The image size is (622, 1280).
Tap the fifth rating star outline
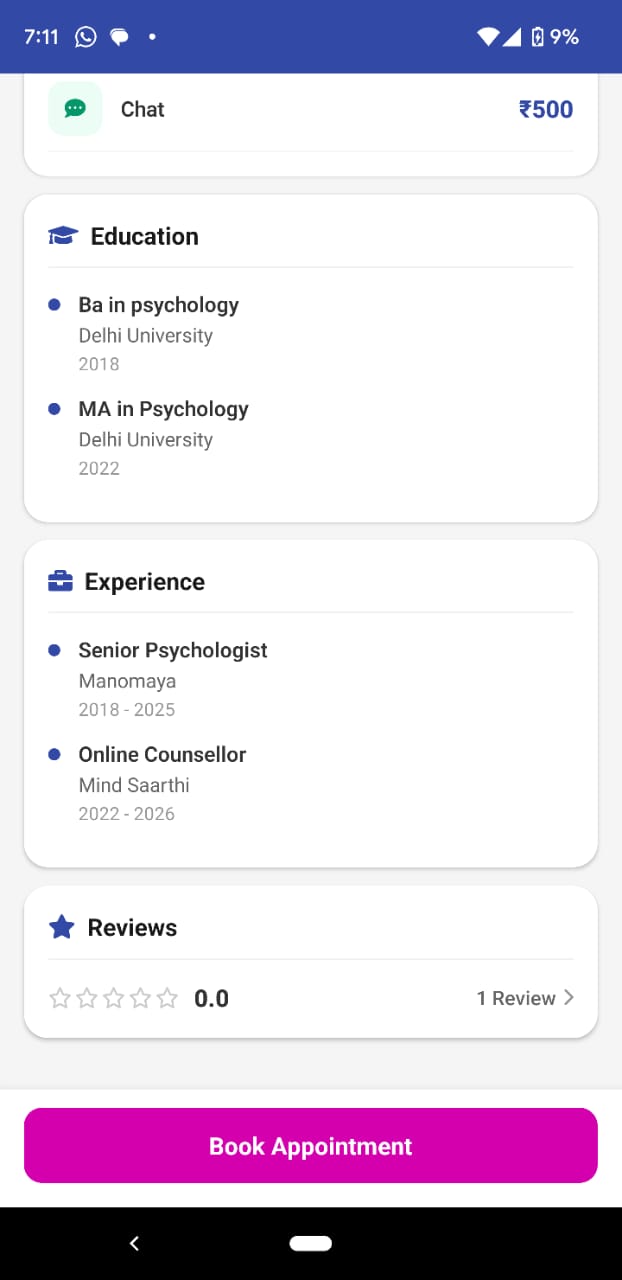point(167,998)
